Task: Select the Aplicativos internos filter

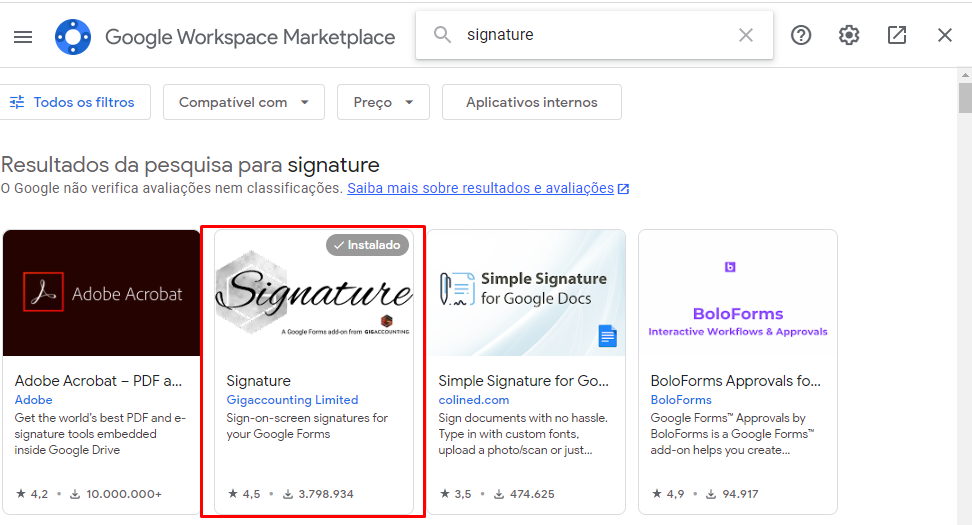Action: (532, 102)
